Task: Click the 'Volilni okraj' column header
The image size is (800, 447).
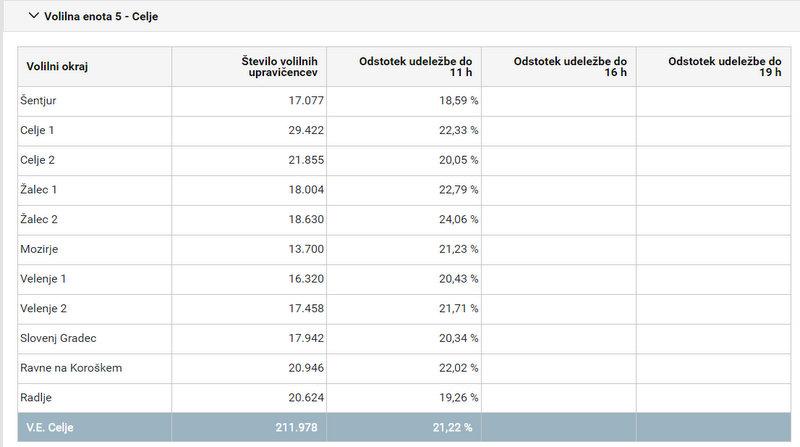Action: click(x=51, y=67)
